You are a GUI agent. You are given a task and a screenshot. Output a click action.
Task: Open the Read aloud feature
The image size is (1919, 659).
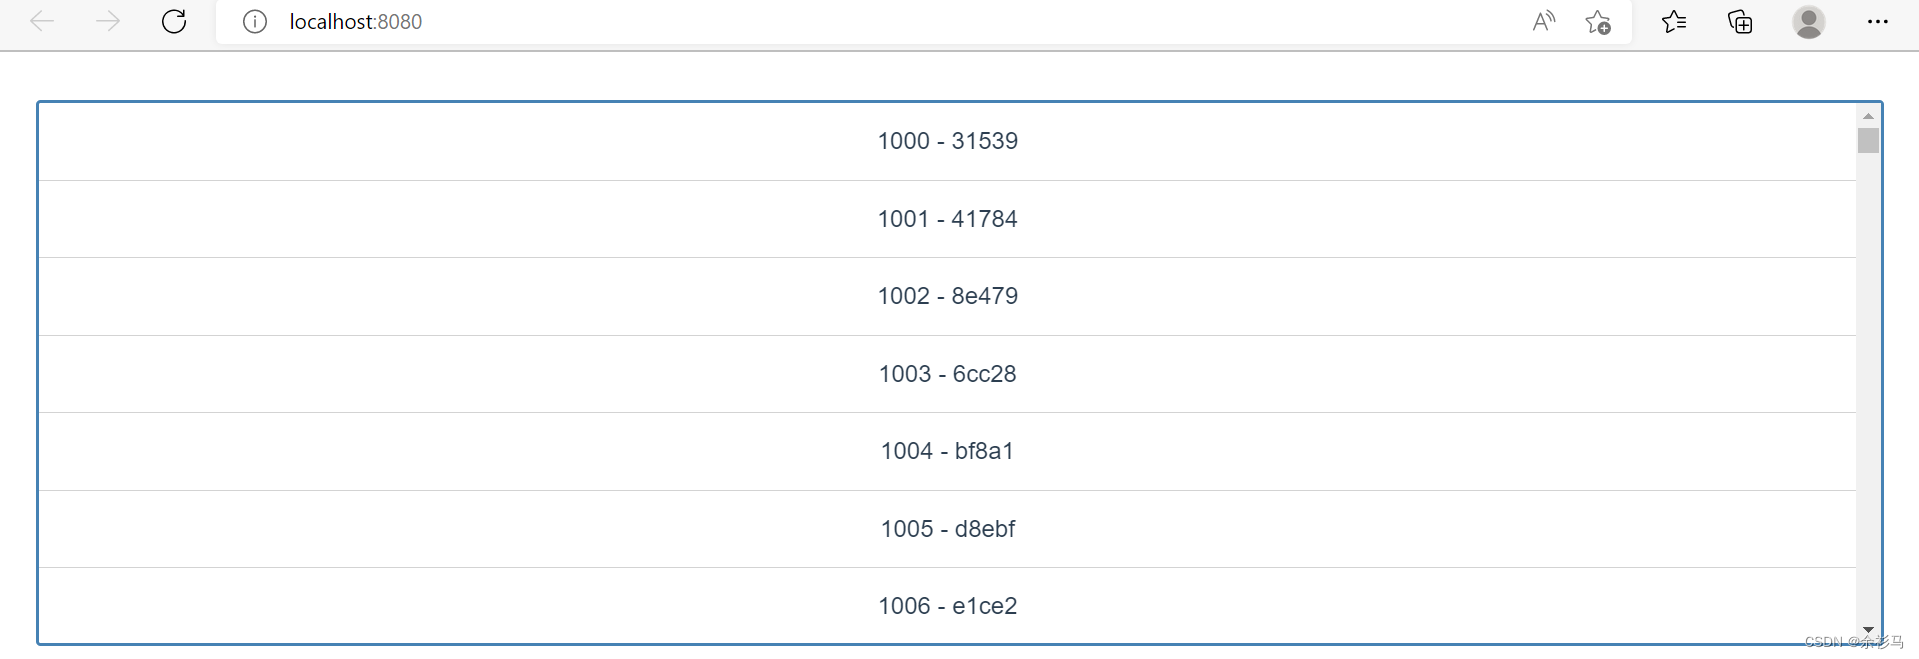point(1543,21)
